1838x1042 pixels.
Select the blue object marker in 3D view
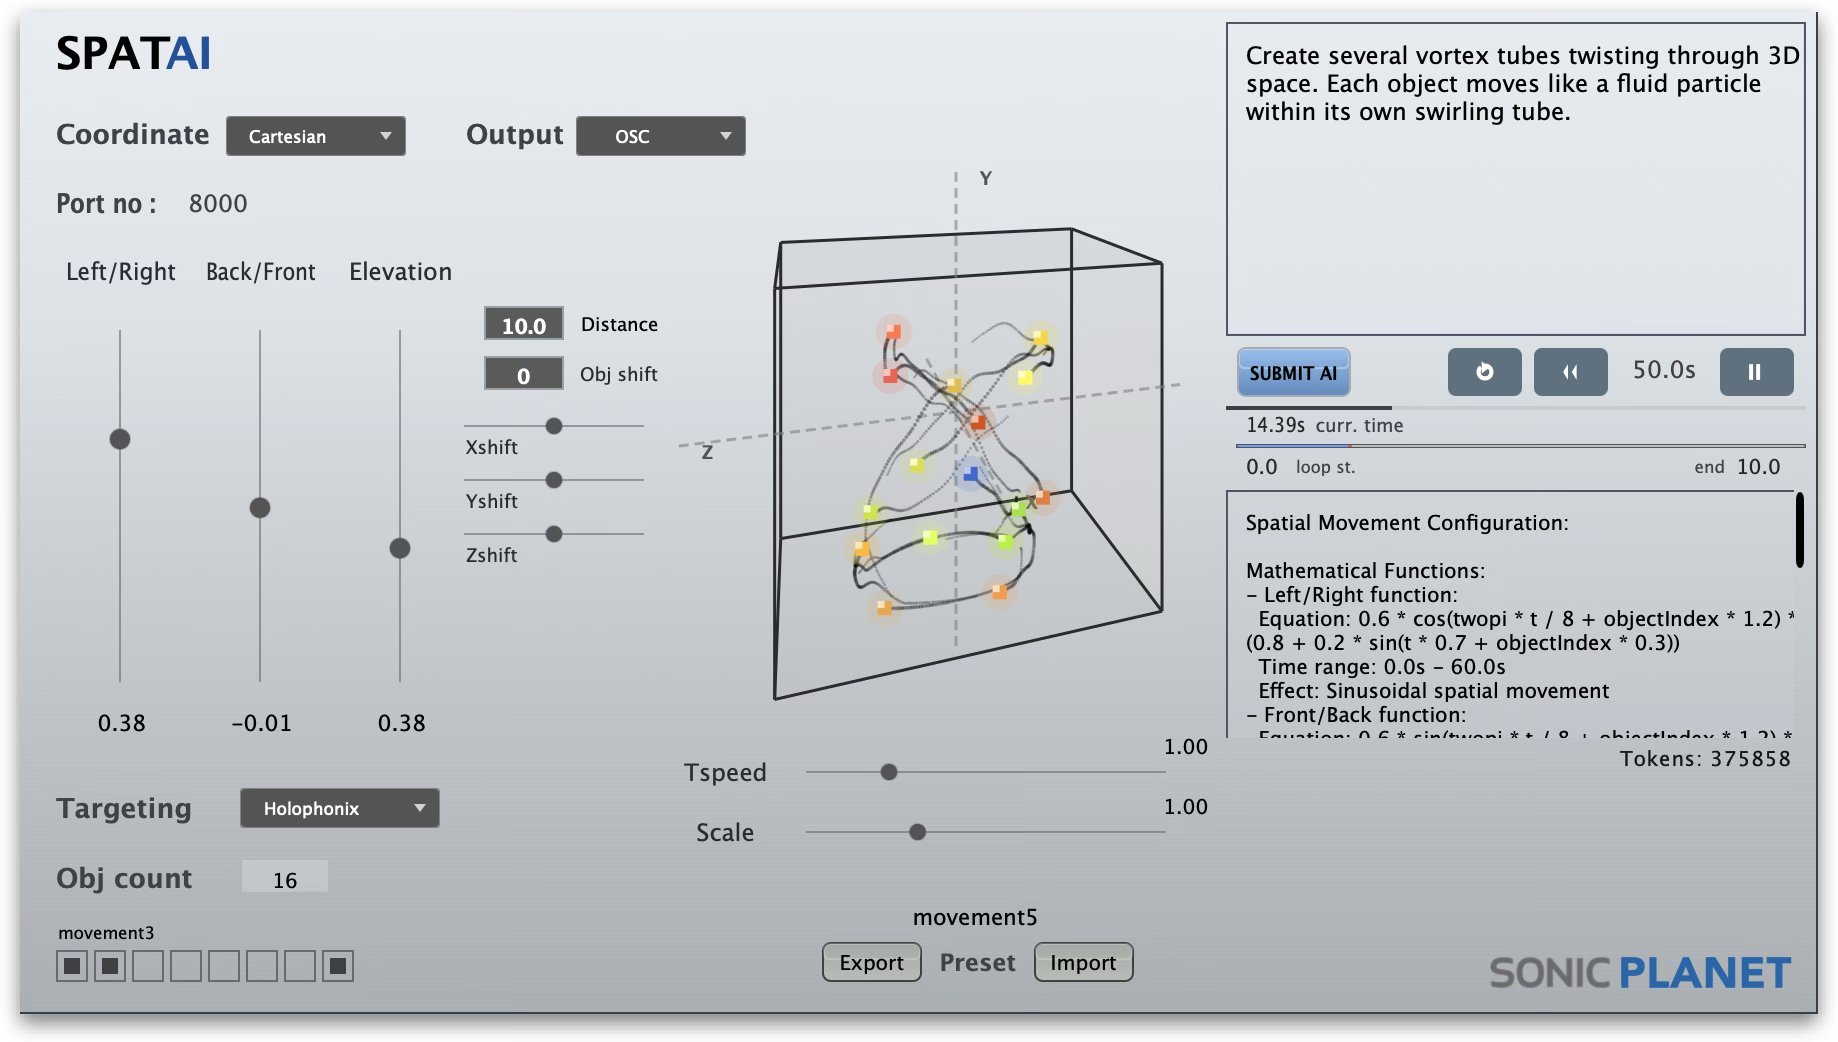[969, 475]
